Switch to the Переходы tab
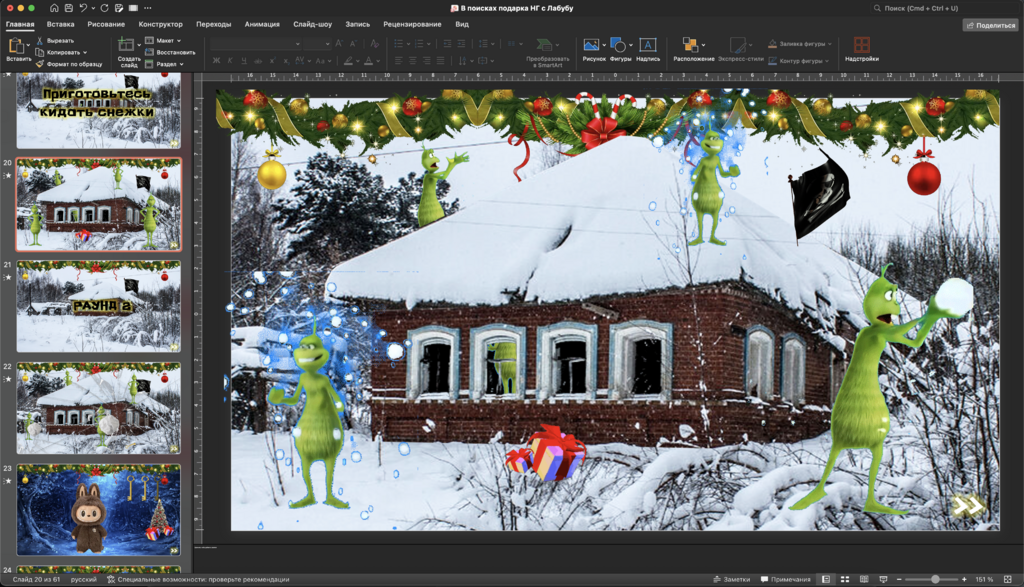The image size is (1024, 587). [x=214, y=24]
